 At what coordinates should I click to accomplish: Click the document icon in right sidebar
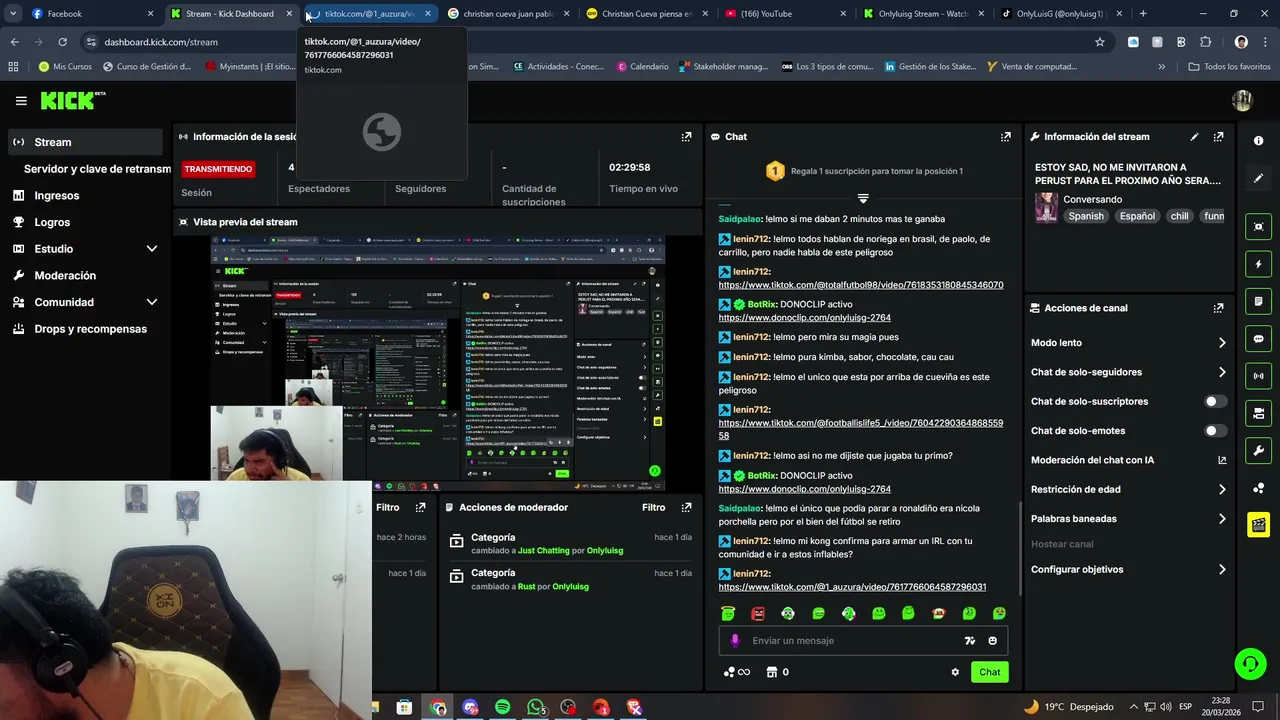point(1258,301)
